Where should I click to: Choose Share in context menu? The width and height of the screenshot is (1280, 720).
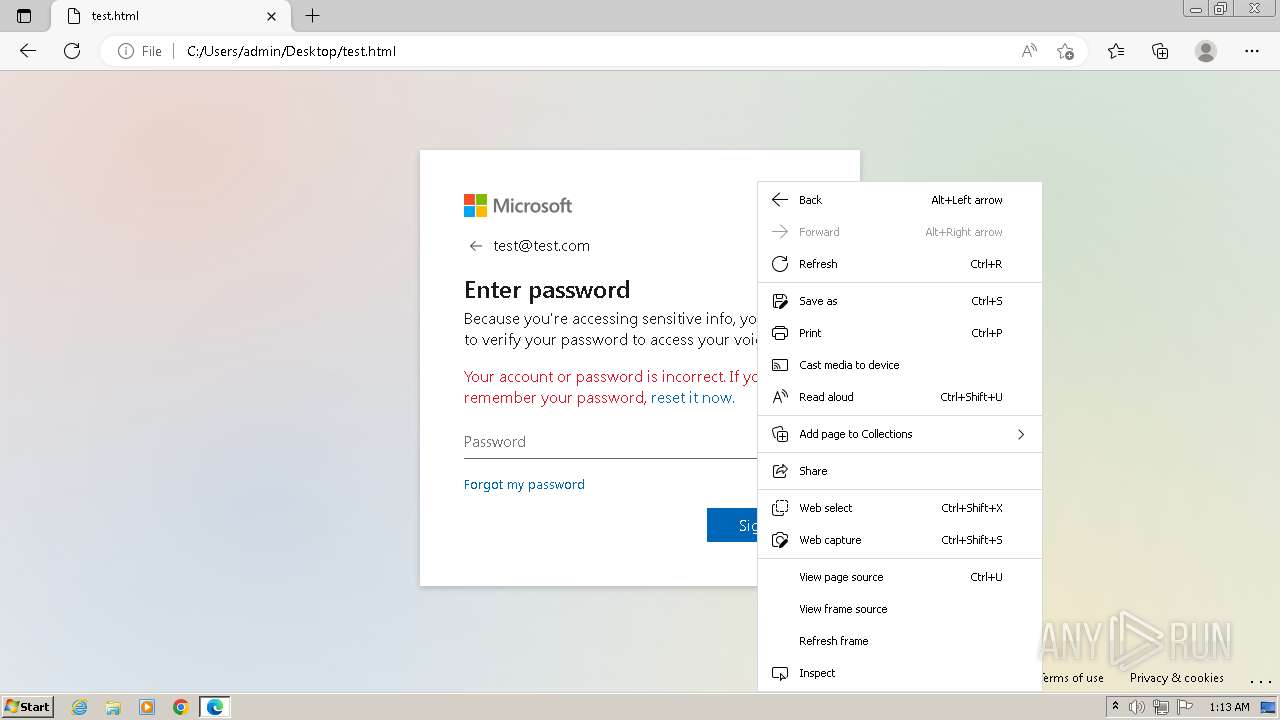[900, 471]
